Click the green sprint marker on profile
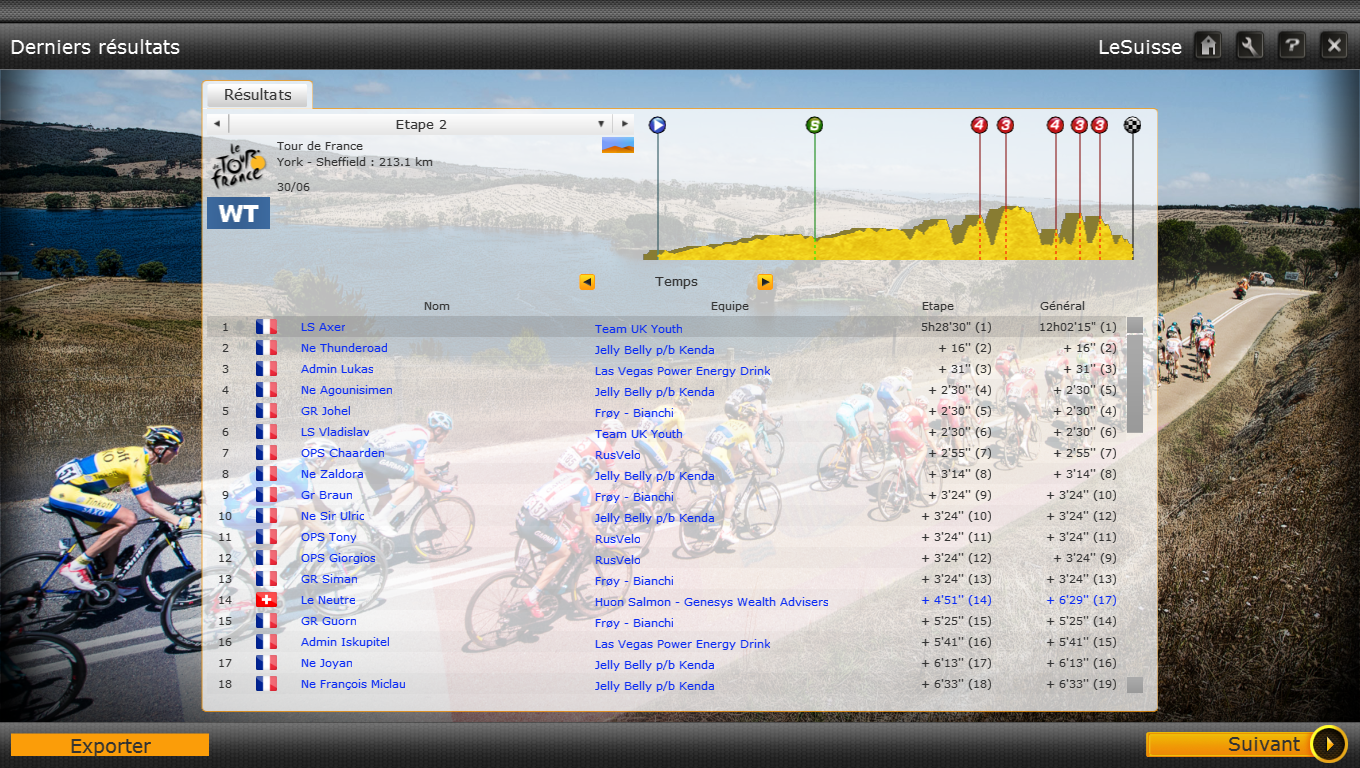The width and height of the screenshot is (1360, 768). [x=814, y=125]
